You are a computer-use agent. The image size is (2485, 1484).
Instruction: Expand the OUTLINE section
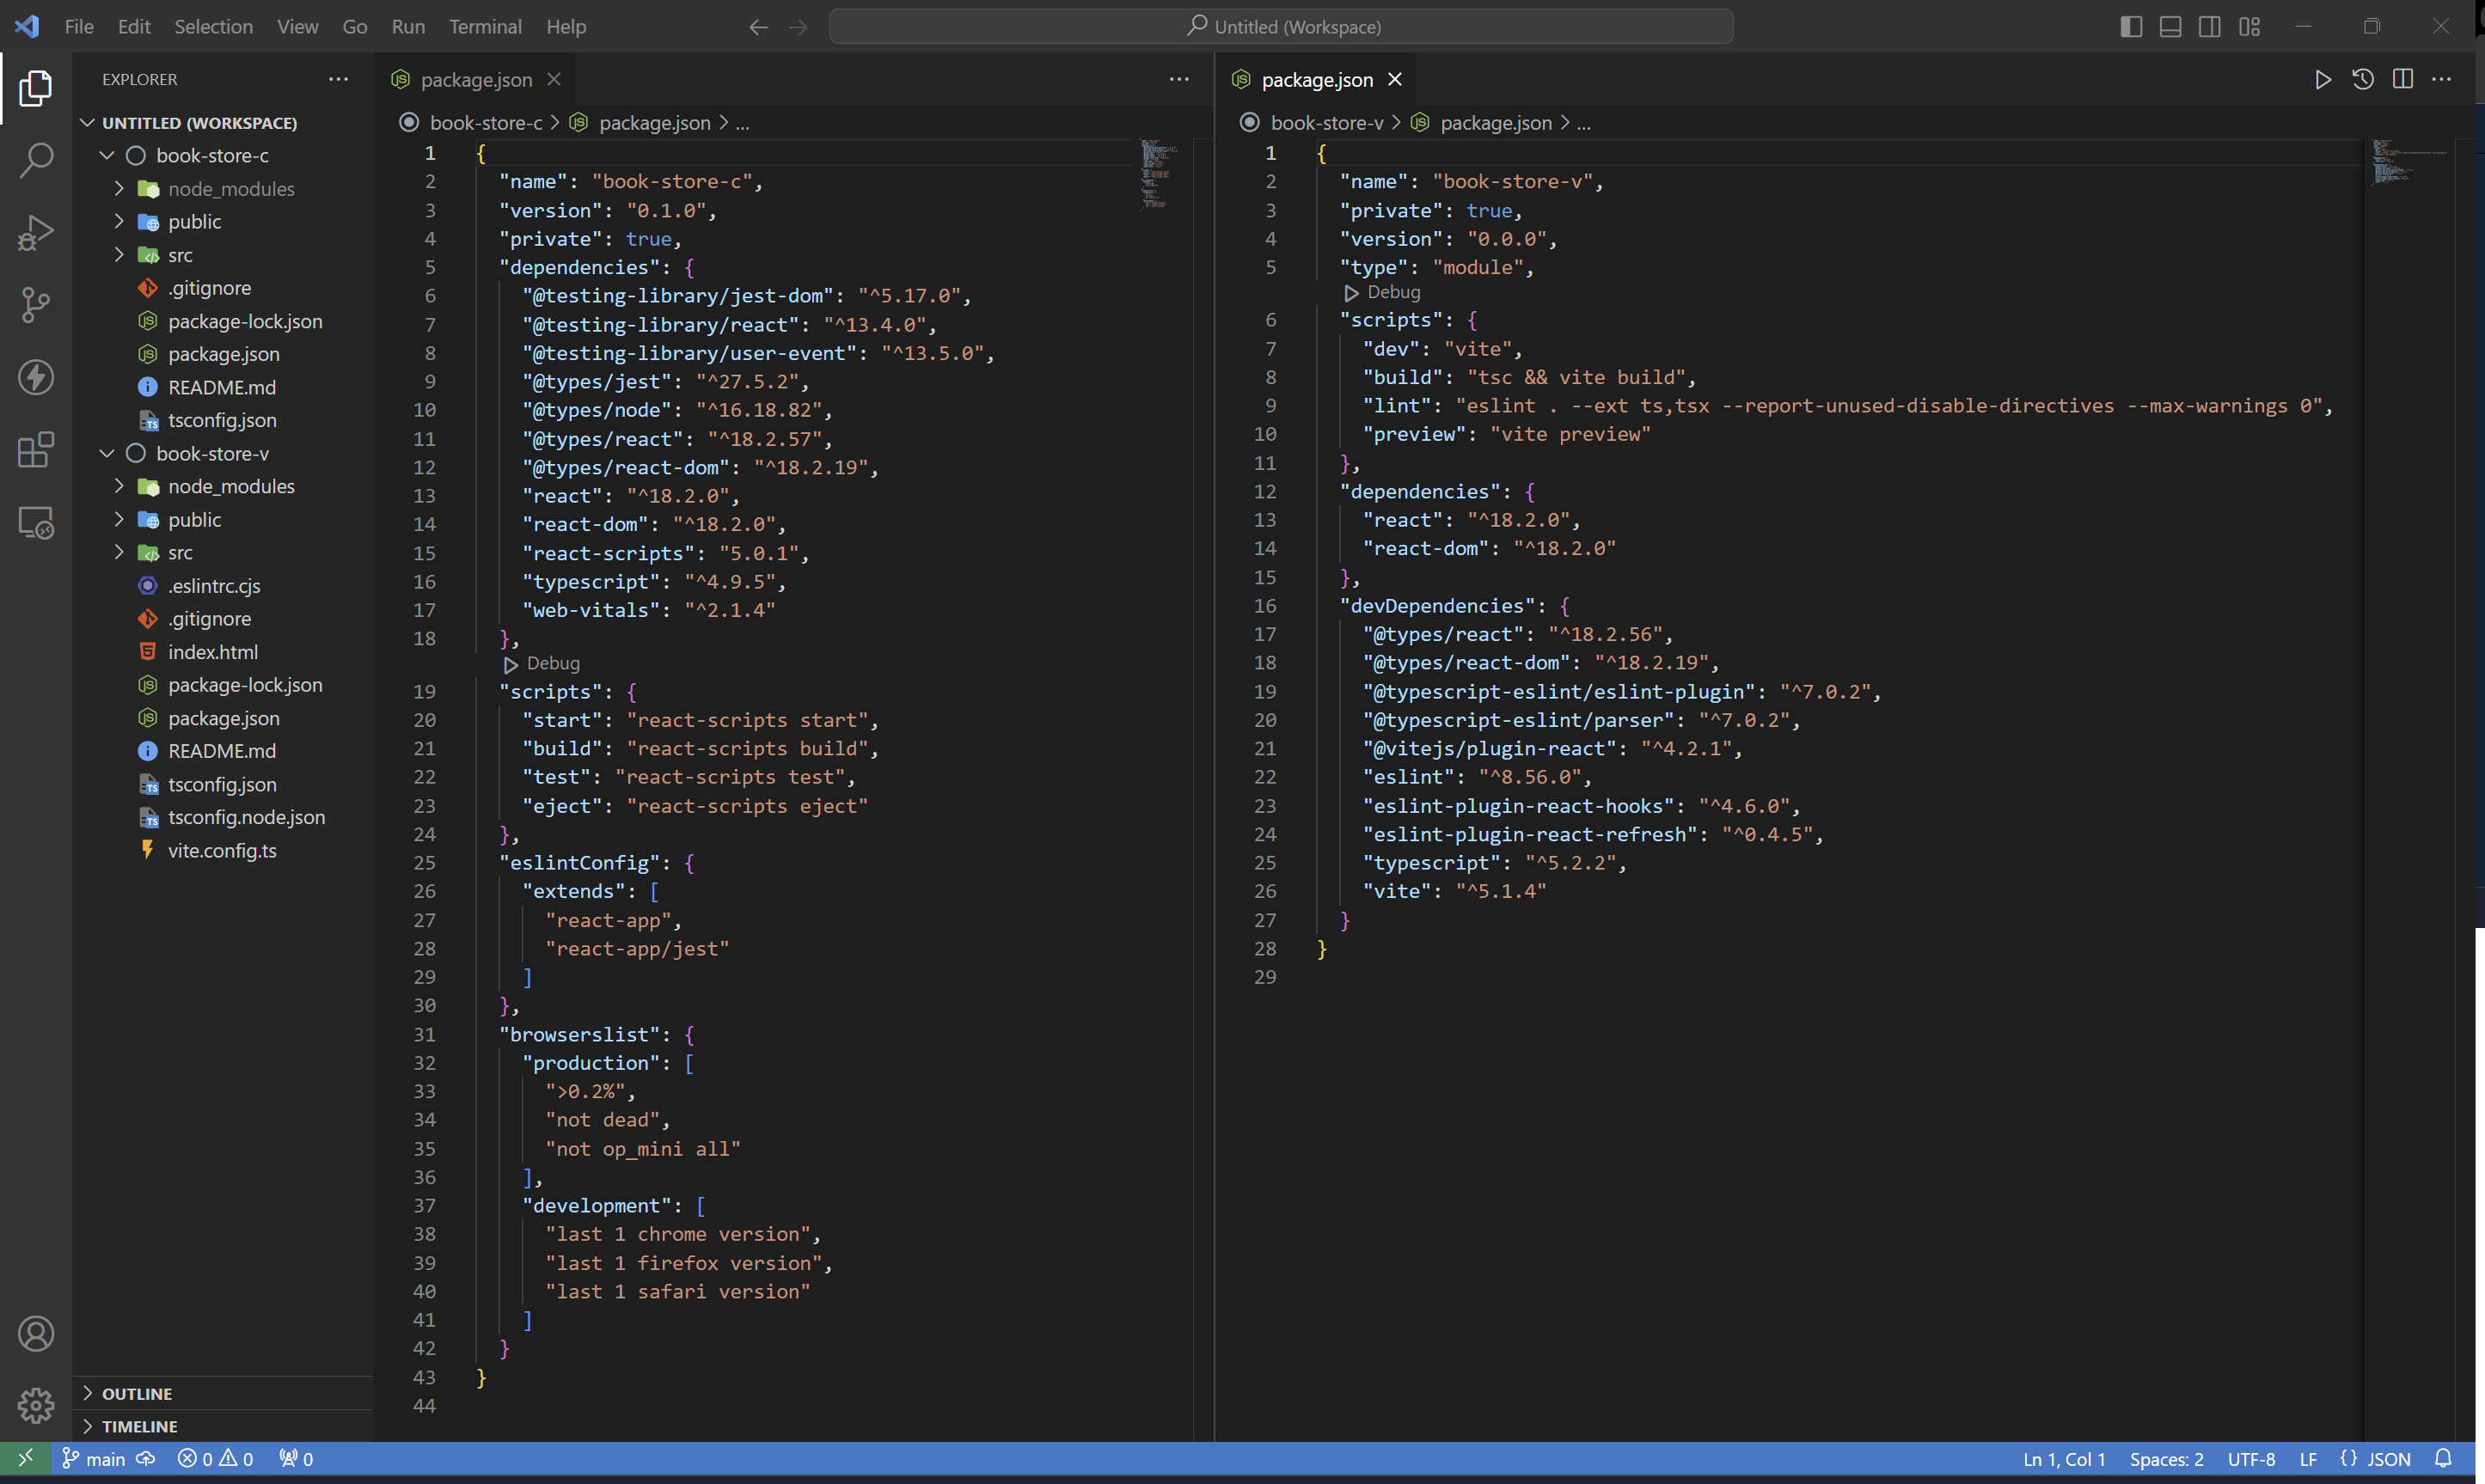(x=222, y=1393)
